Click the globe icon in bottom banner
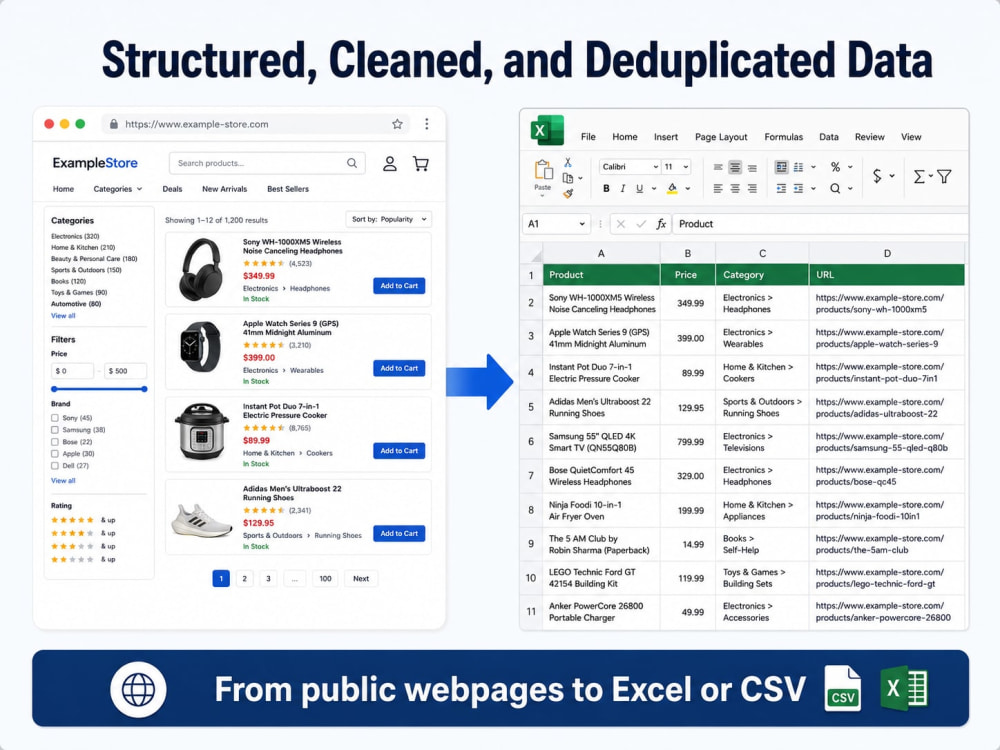Image resolution: width=1000 pixels, height=750 pixels. tap(138, 689)
